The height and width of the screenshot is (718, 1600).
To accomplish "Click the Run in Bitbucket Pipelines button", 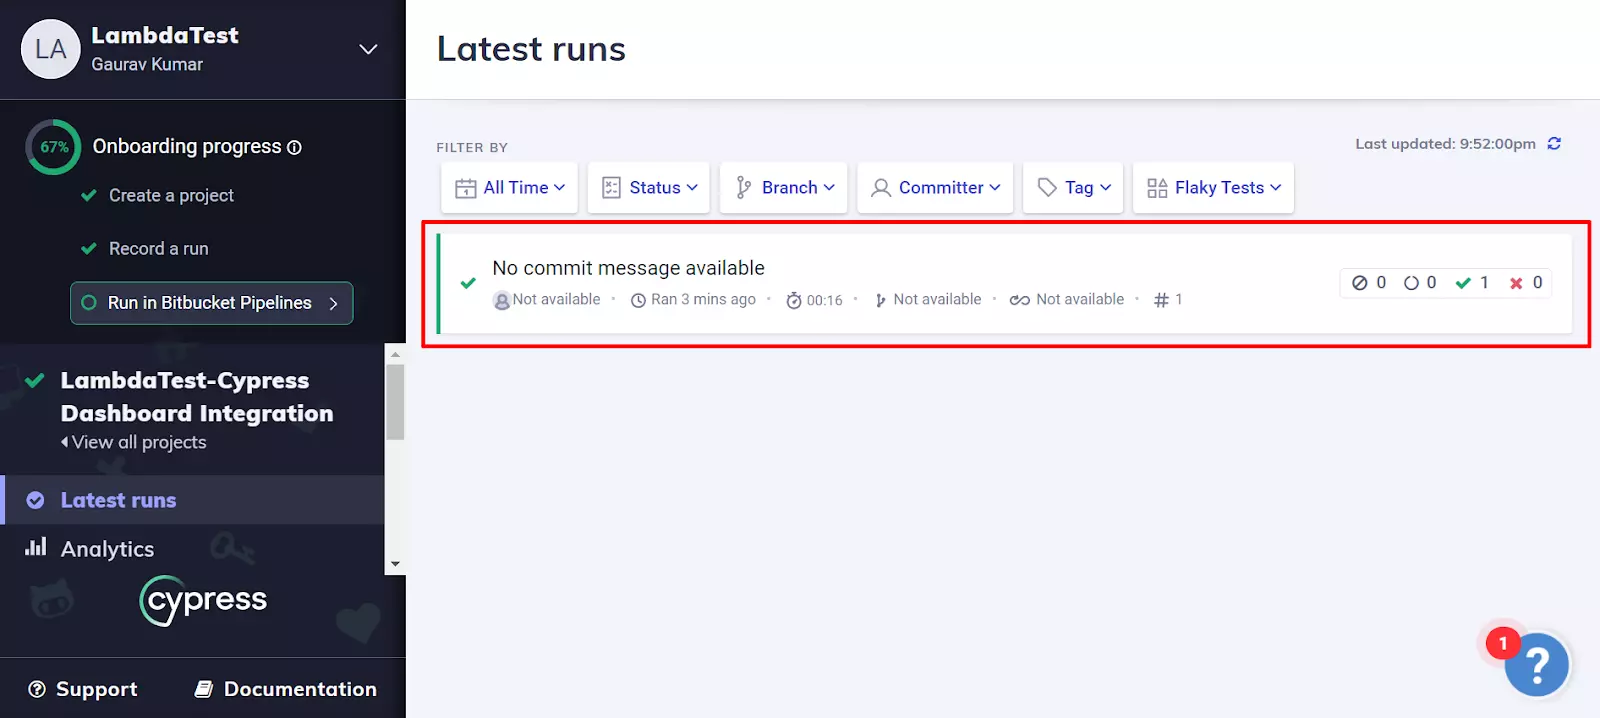I will pyautogui.click(x=211, y=303).
